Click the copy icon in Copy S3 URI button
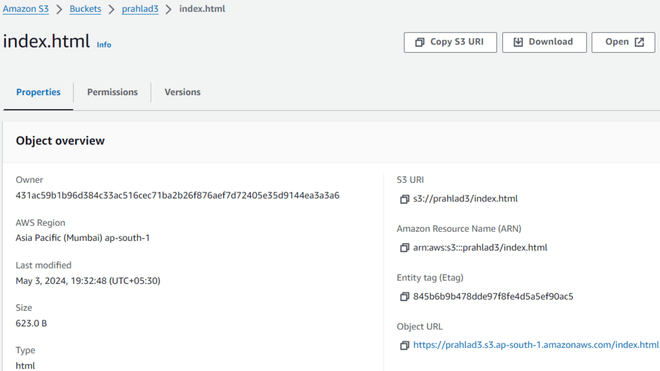This screenshot has height=371, width=660. point(420,42)
